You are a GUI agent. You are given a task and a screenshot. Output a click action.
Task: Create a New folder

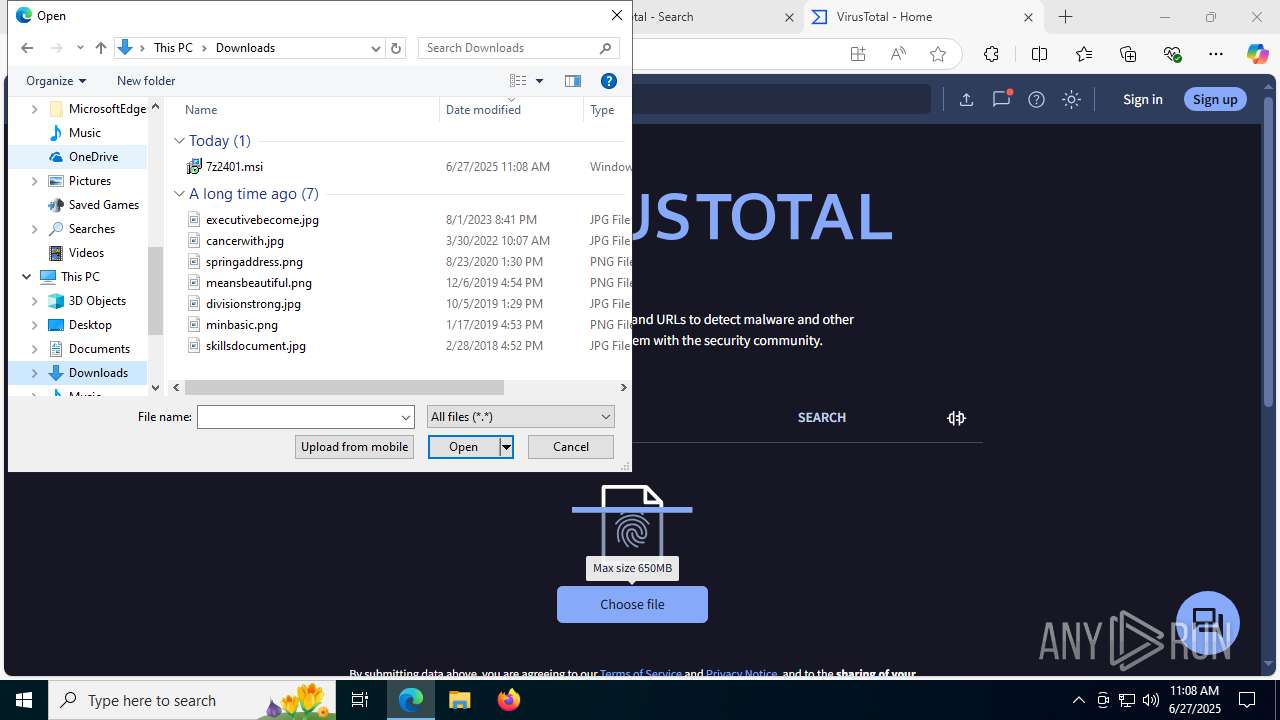[146, 81]
